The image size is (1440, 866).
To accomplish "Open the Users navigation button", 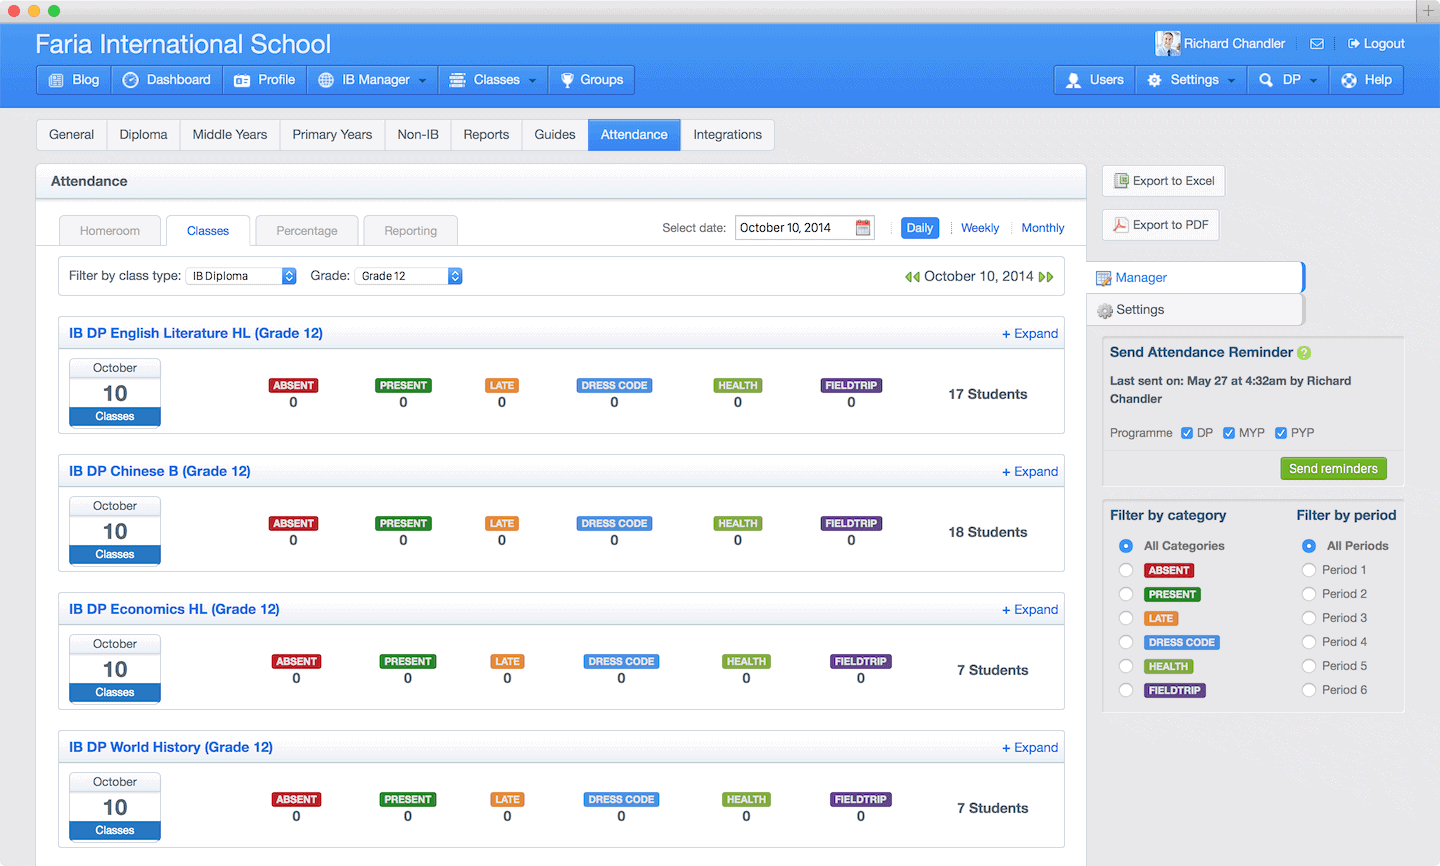I will [1095, 80].
